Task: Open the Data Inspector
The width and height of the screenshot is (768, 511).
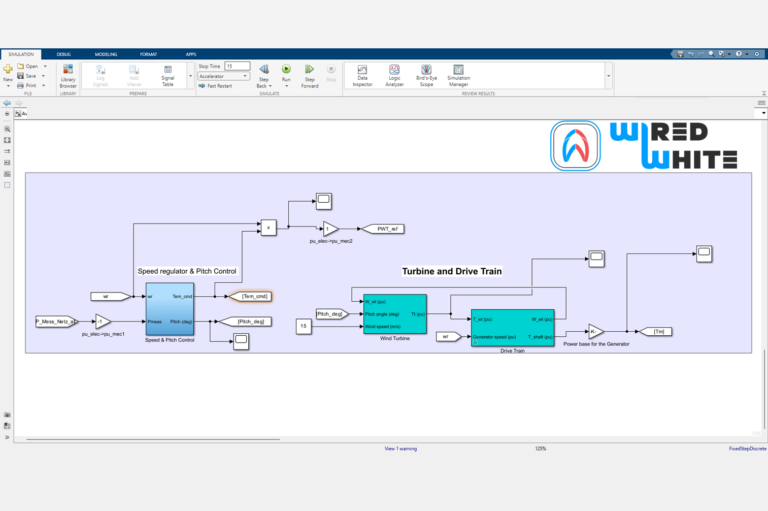Action: tap(362, 75)
